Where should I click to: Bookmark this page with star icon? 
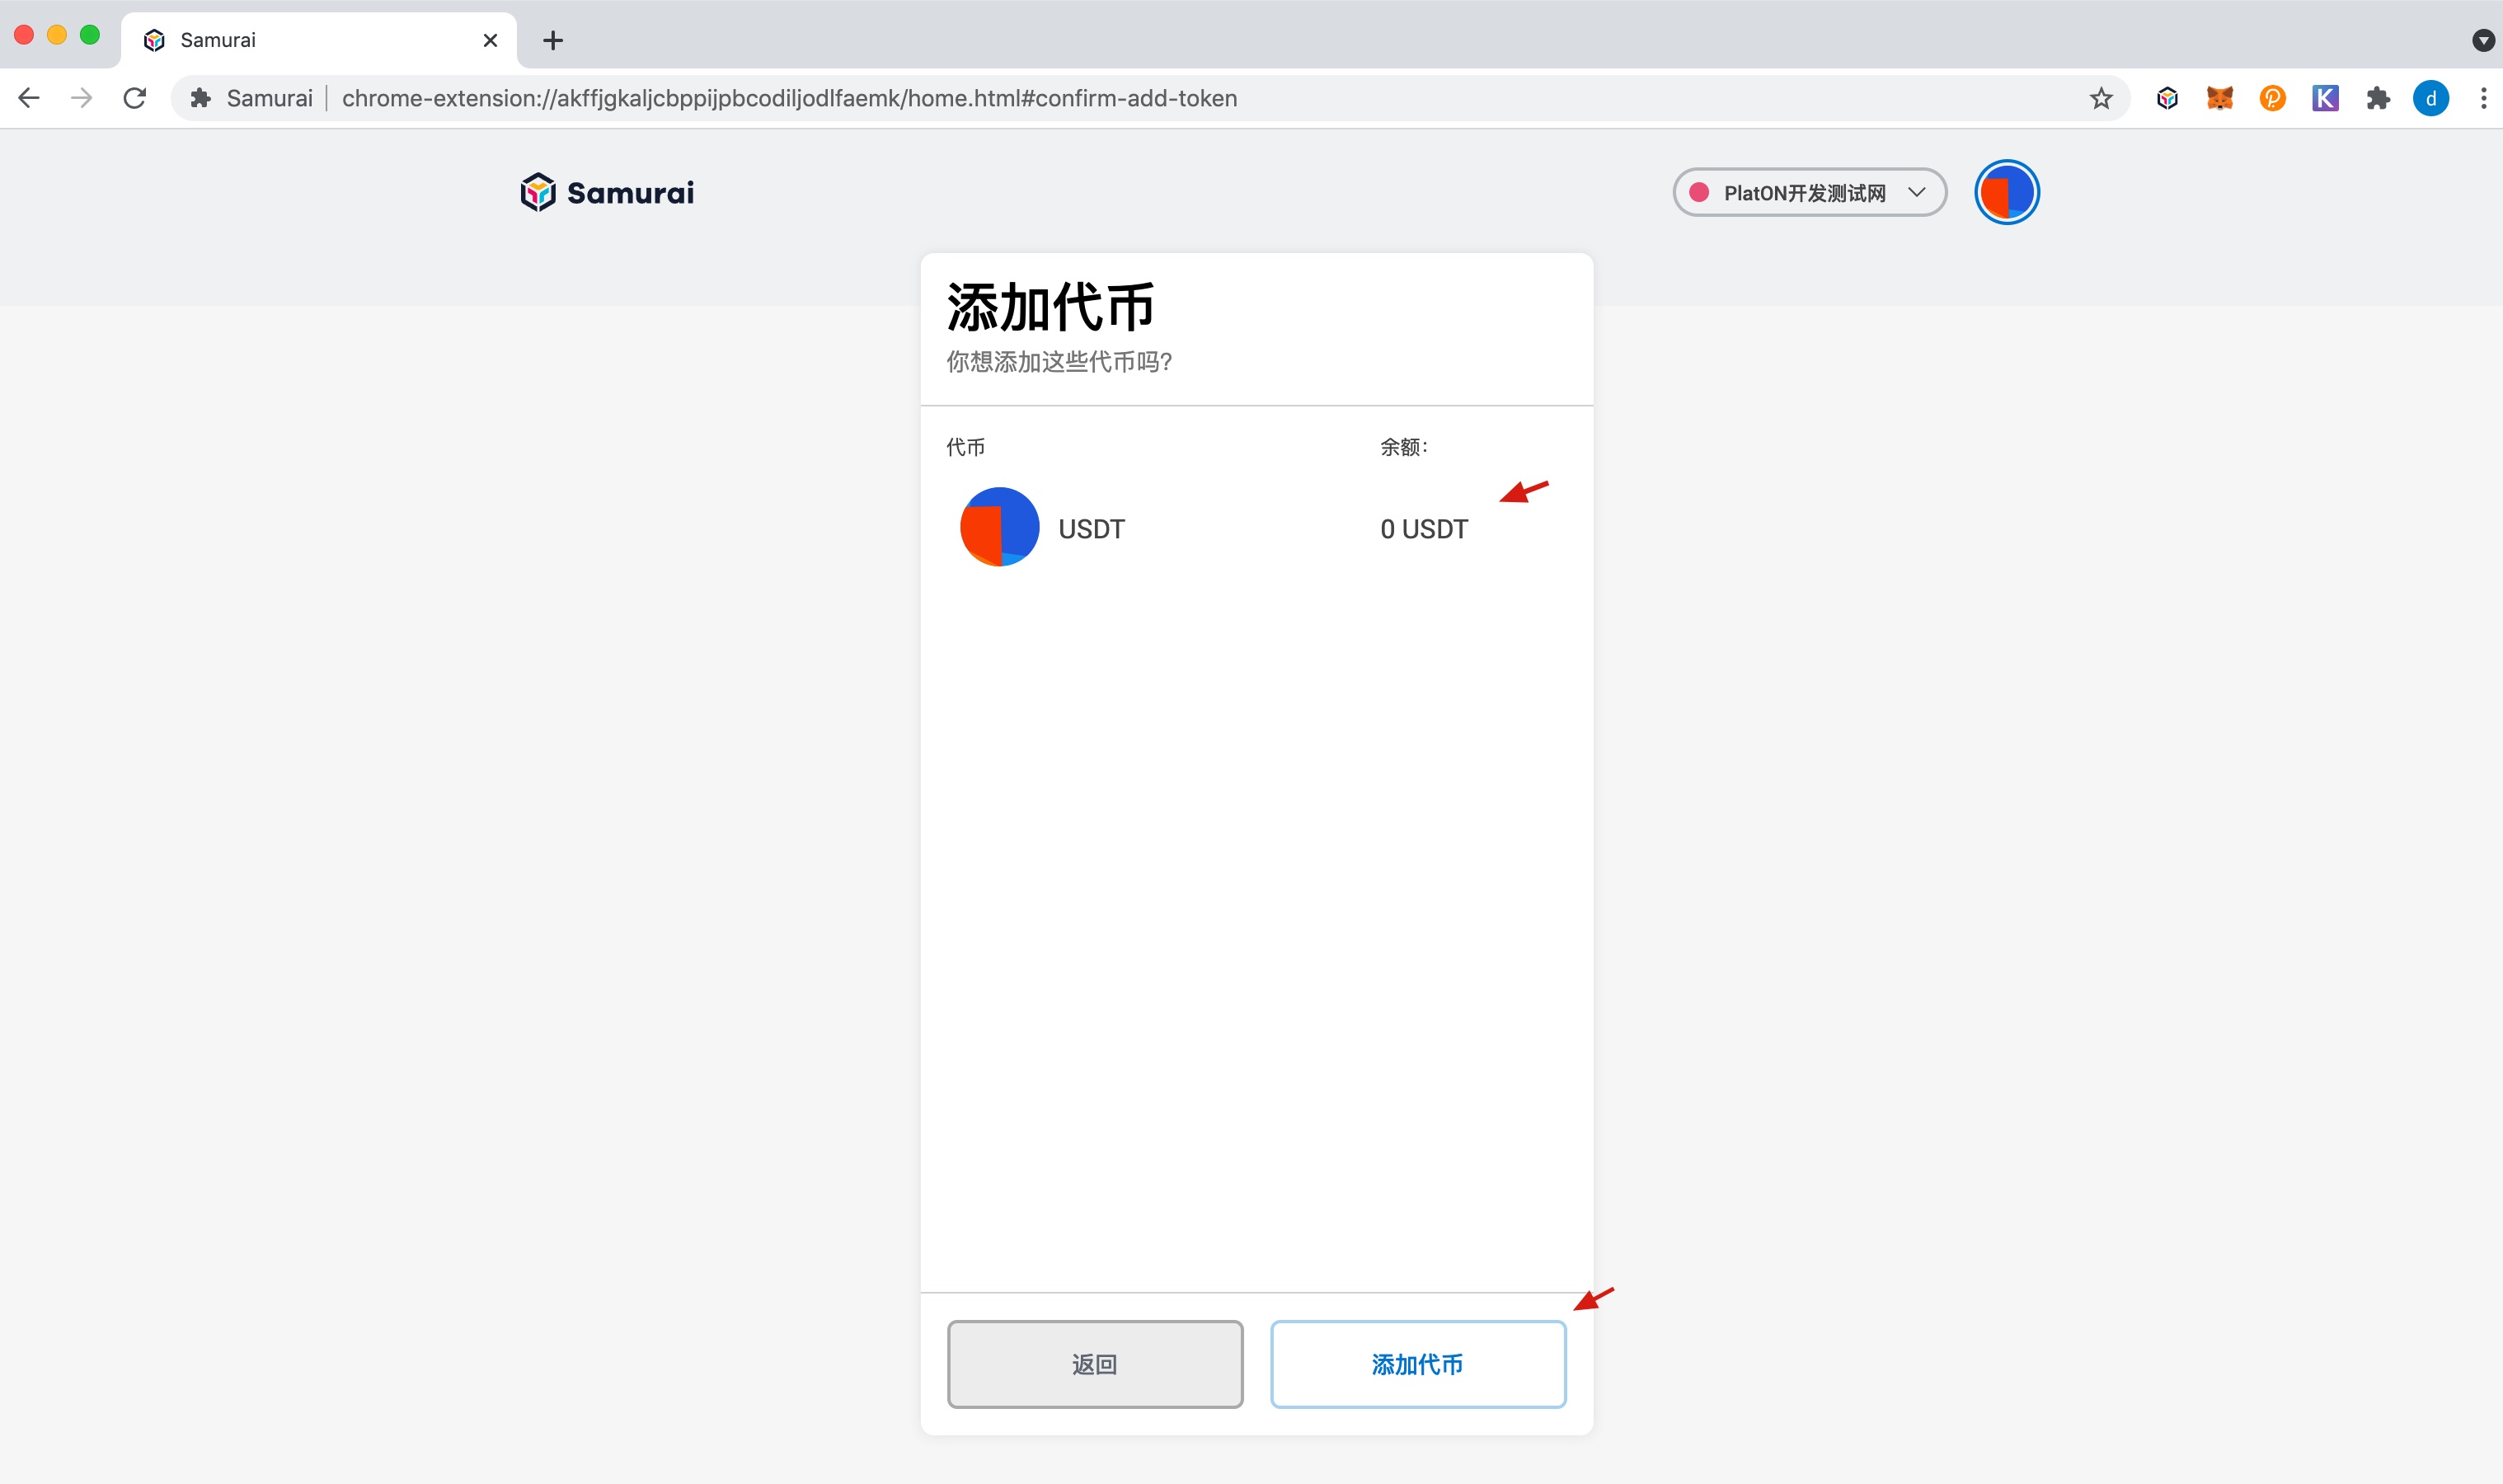pyautogui.click(x=2100, y=98)
